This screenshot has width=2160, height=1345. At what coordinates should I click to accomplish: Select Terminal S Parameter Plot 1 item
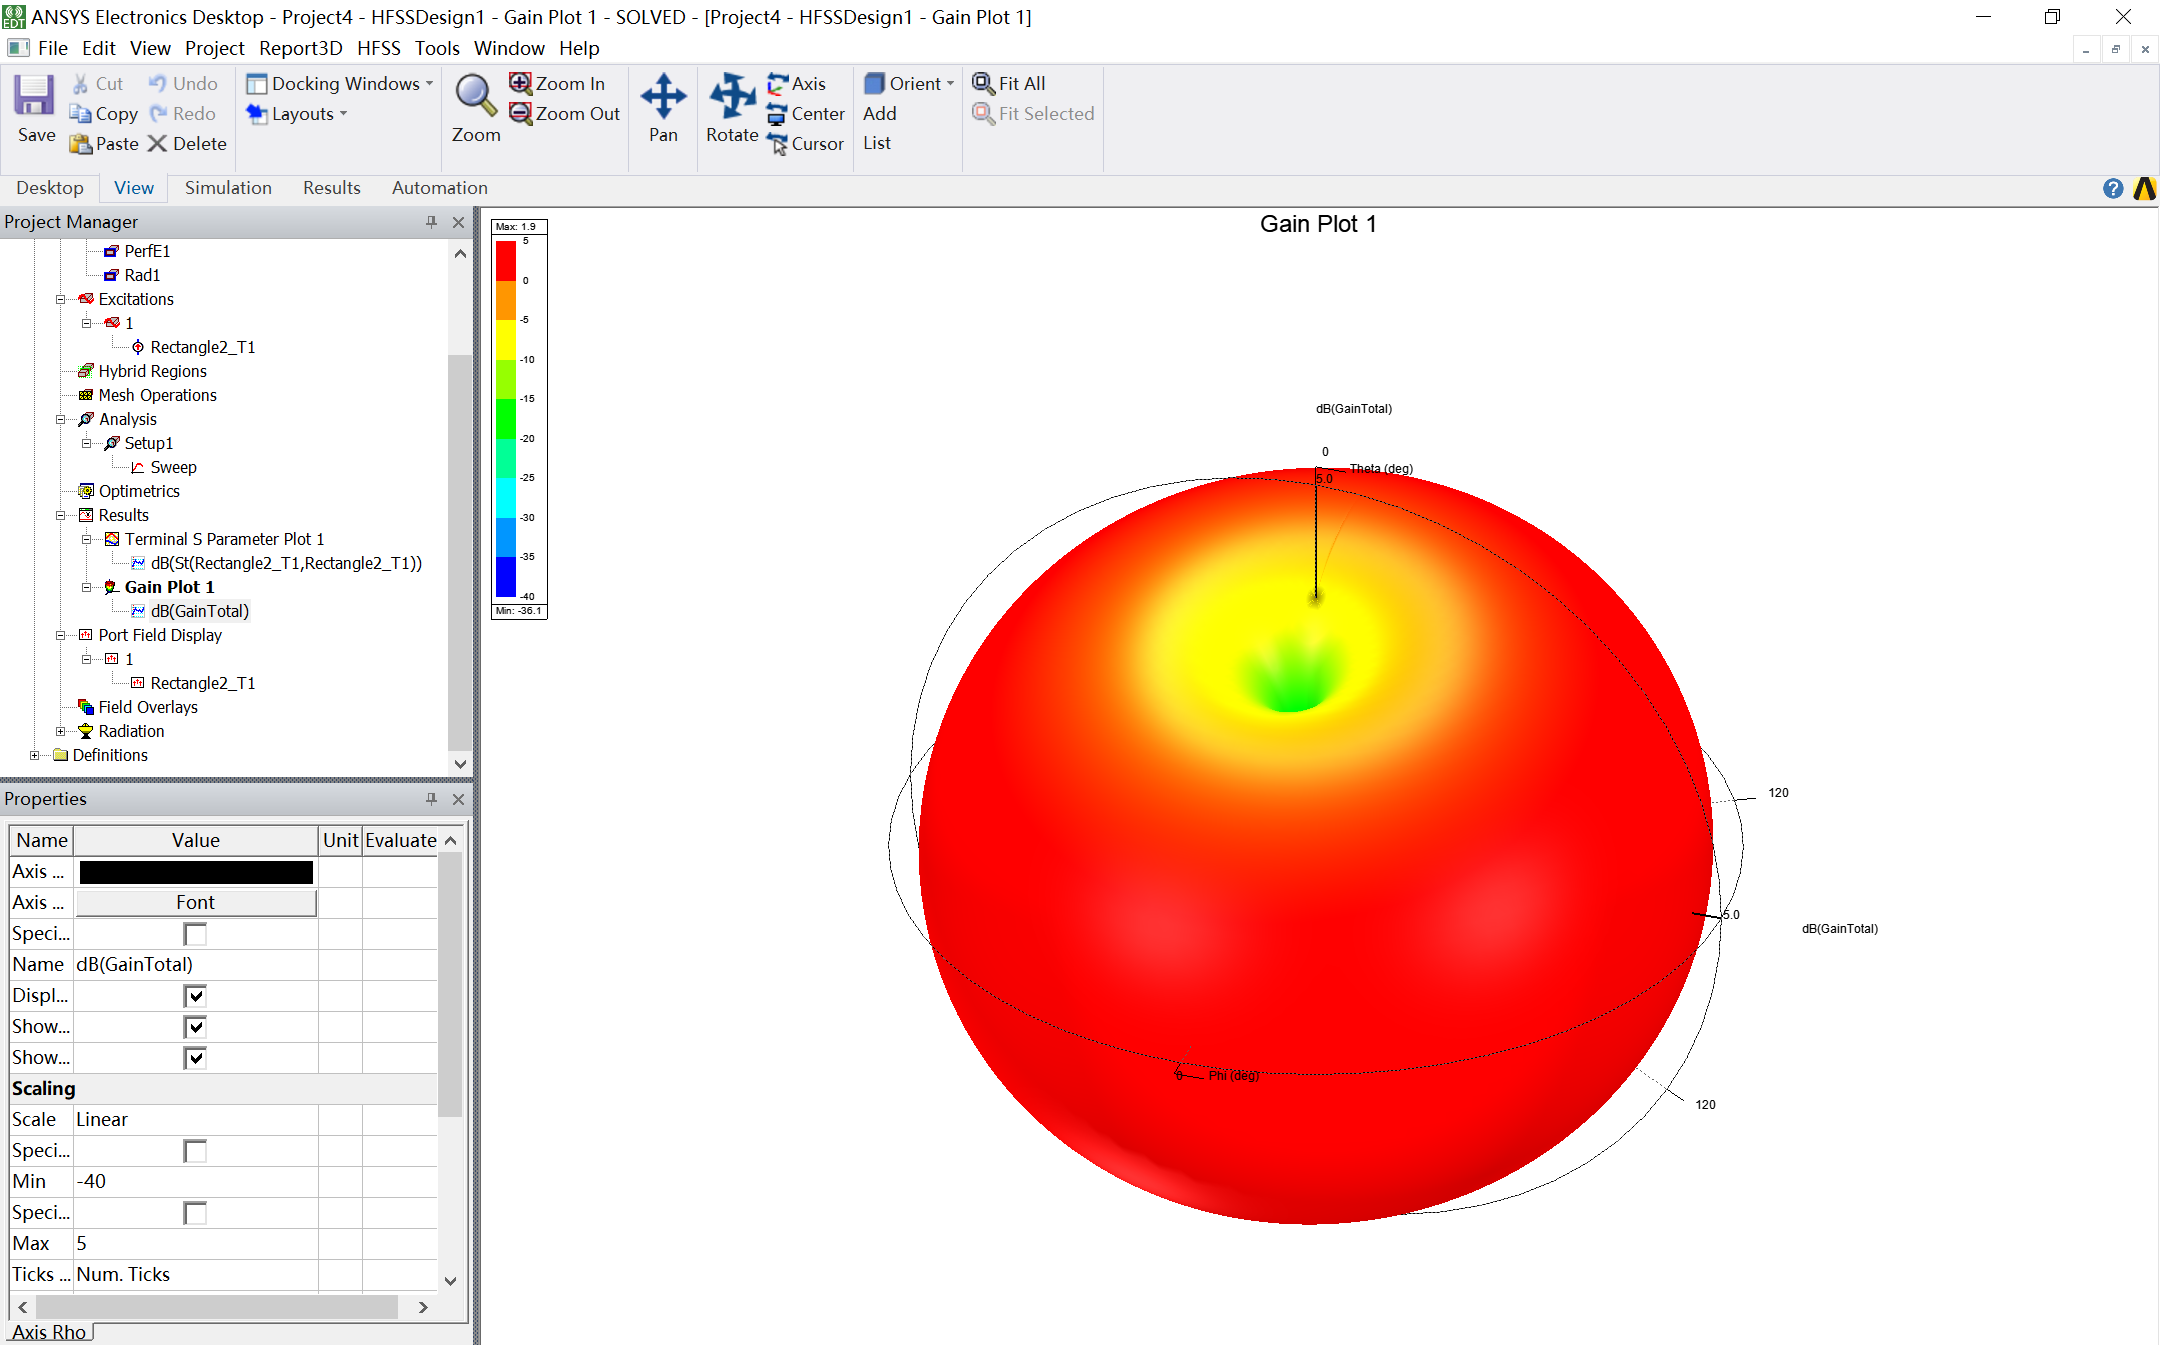[224, 539]
